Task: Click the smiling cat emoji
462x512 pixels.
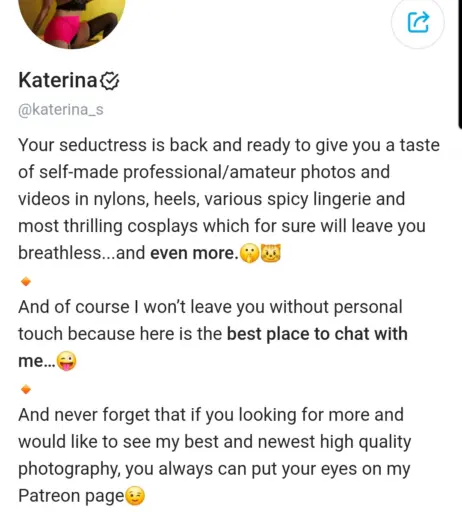Action: pyautogui.click(x=271, y=253)
